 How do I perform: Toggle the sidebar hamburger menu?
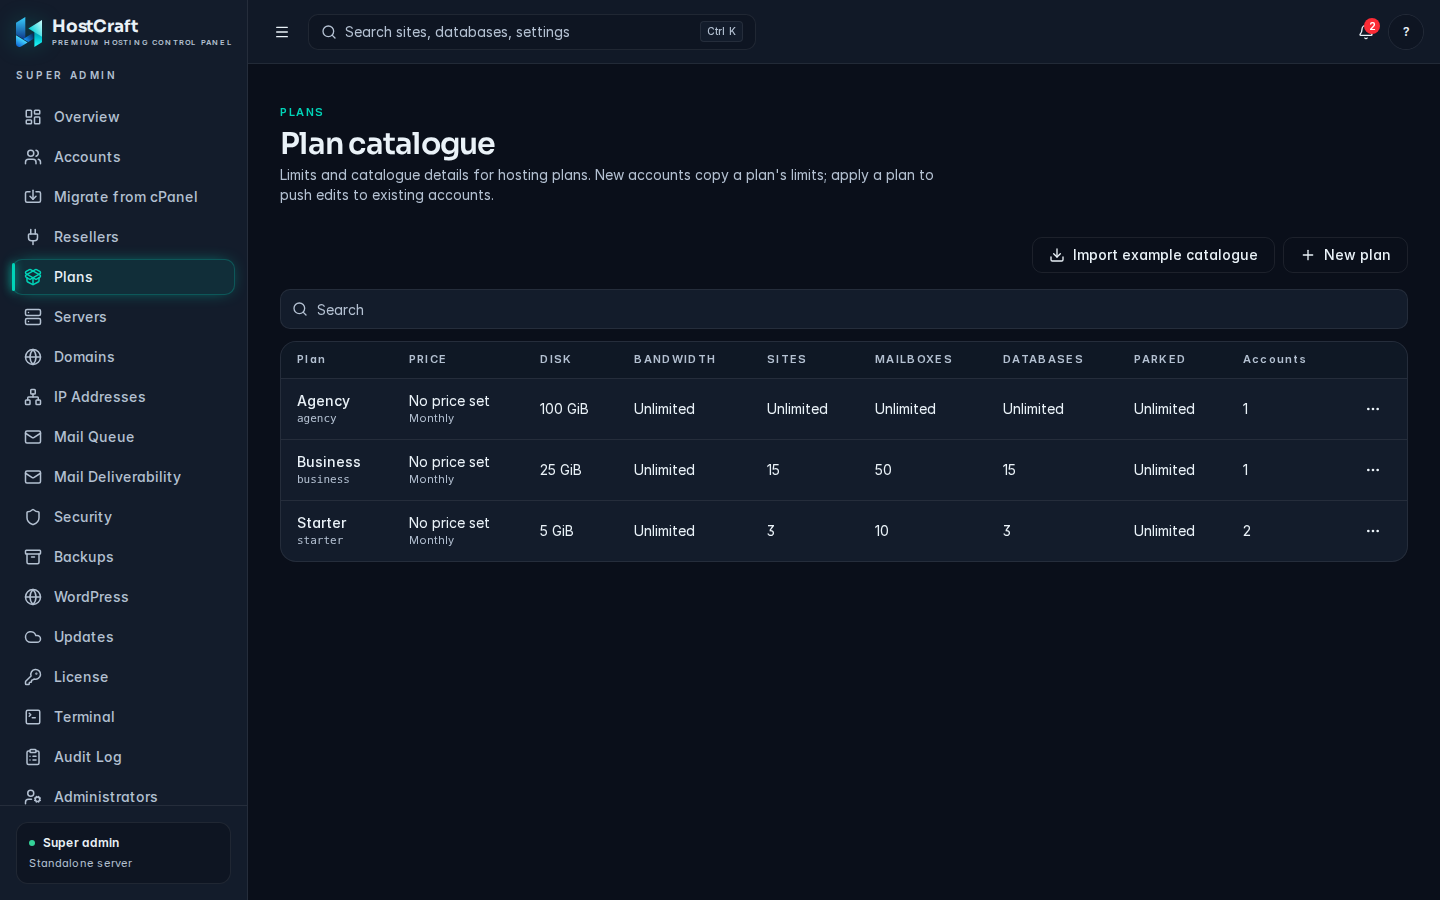282,32
